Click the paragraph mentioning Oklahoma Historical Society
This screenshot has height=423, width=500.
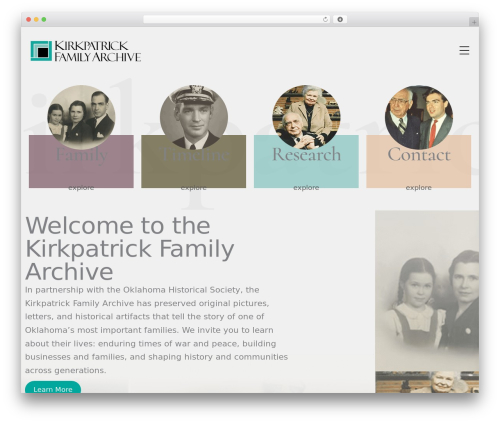click(157, 330)
